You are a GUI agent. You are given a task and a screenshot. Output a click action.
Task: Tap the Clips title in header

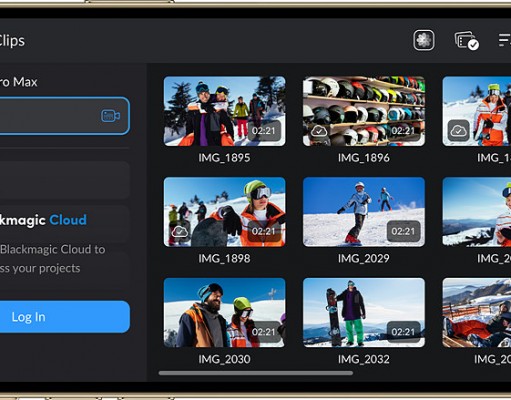(12, 41)
